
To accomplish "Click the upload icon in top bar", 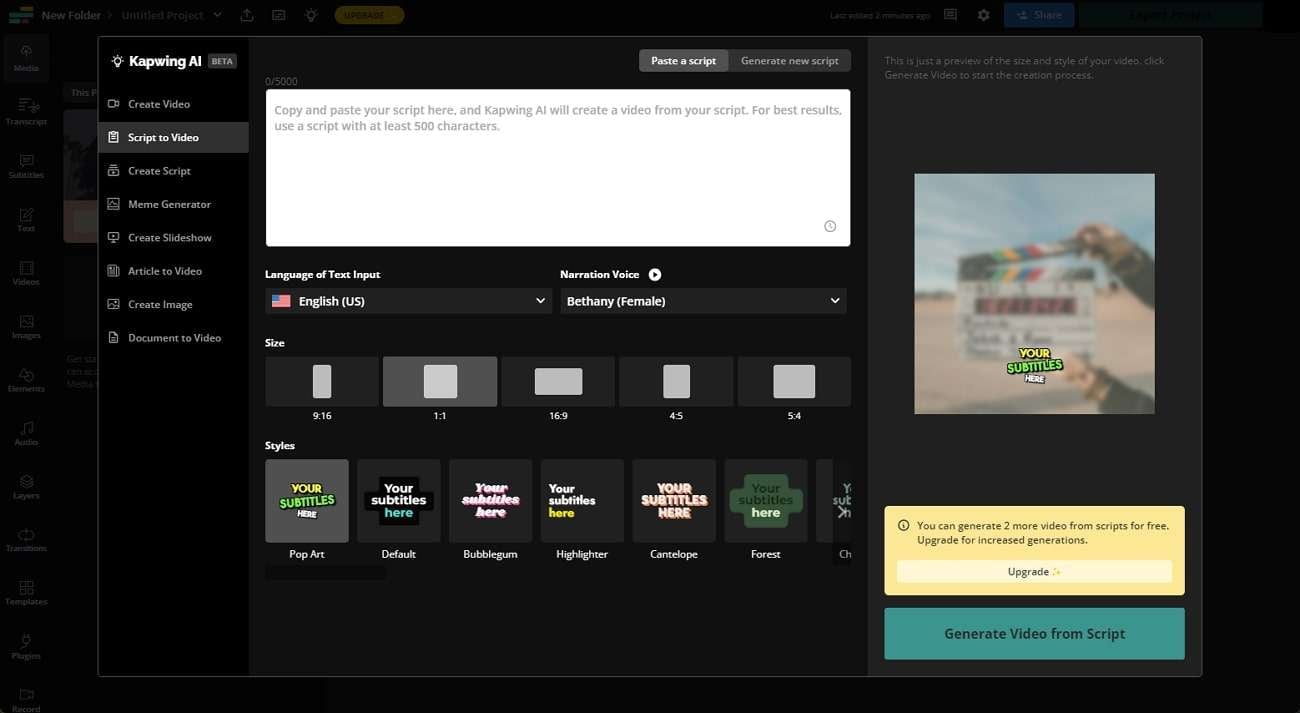I will 247,15.
